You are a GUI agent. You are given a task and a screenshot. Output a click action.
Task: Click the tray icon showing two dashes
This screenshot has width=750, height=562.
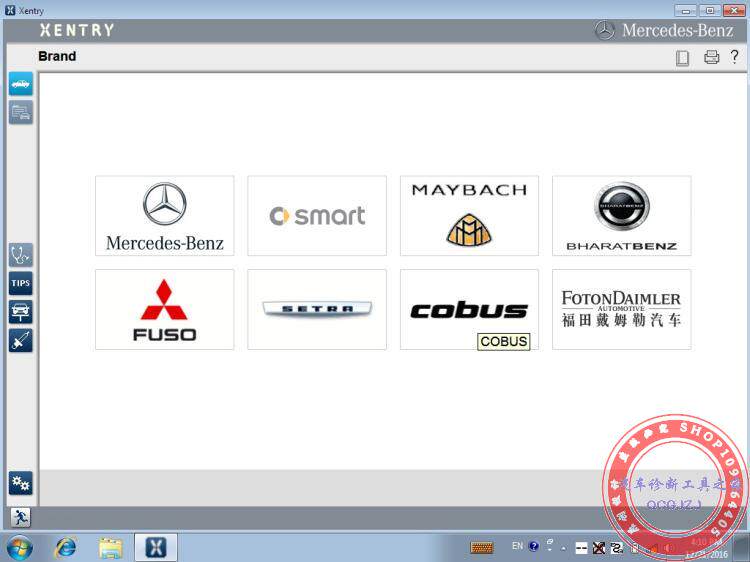coord(581,548)
